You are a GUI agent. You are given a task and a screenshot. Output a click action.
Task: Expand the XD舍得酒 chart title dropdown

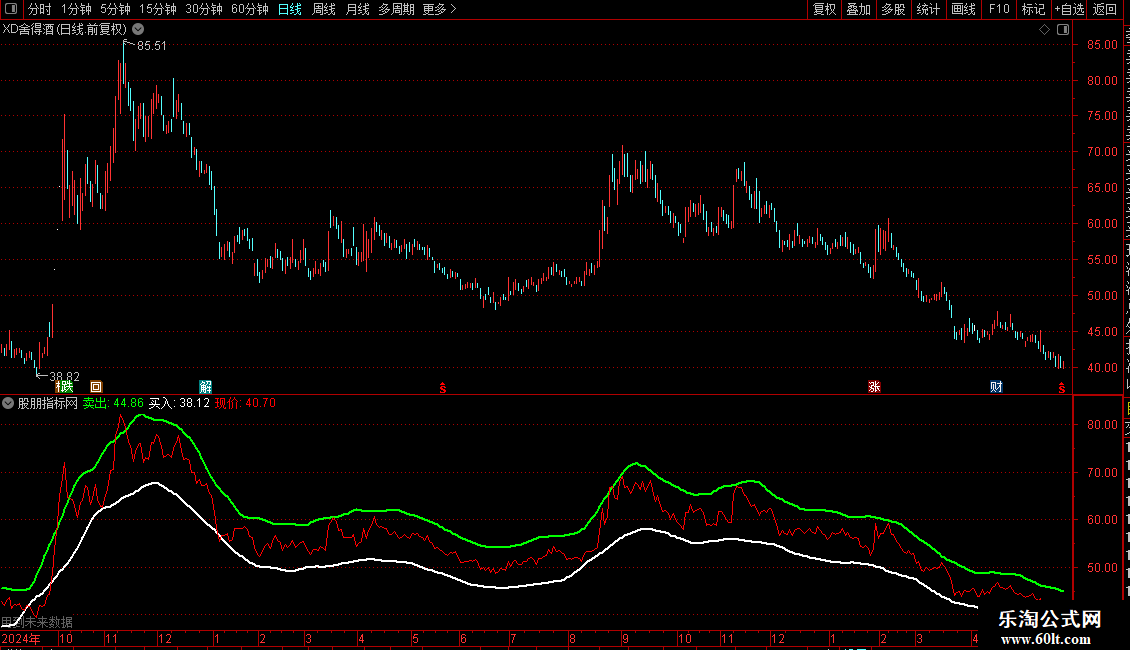click(x=138, y=30)
